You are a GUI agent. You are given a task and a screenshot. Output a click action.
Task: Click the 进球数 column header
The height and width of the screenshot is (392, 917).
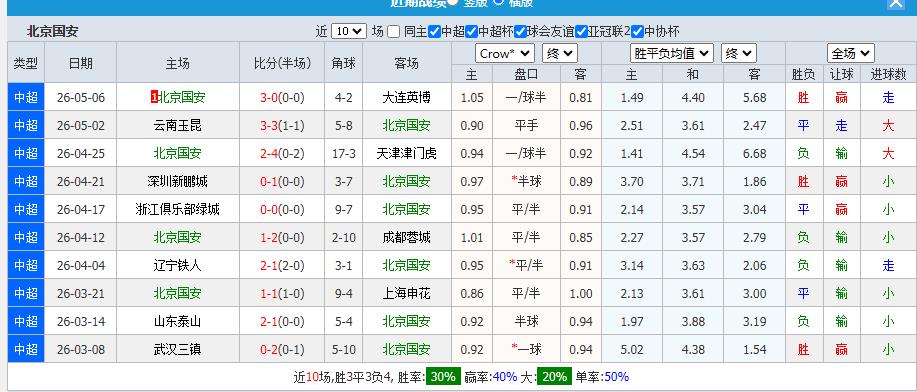(888, 74)
